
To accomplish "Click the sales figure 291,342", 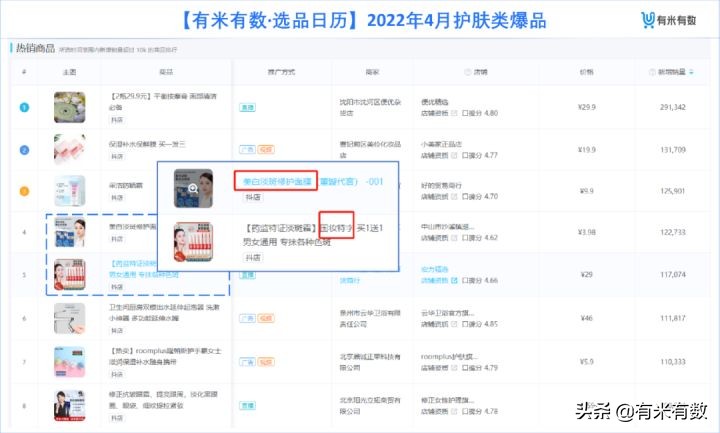I will [673, 107].
